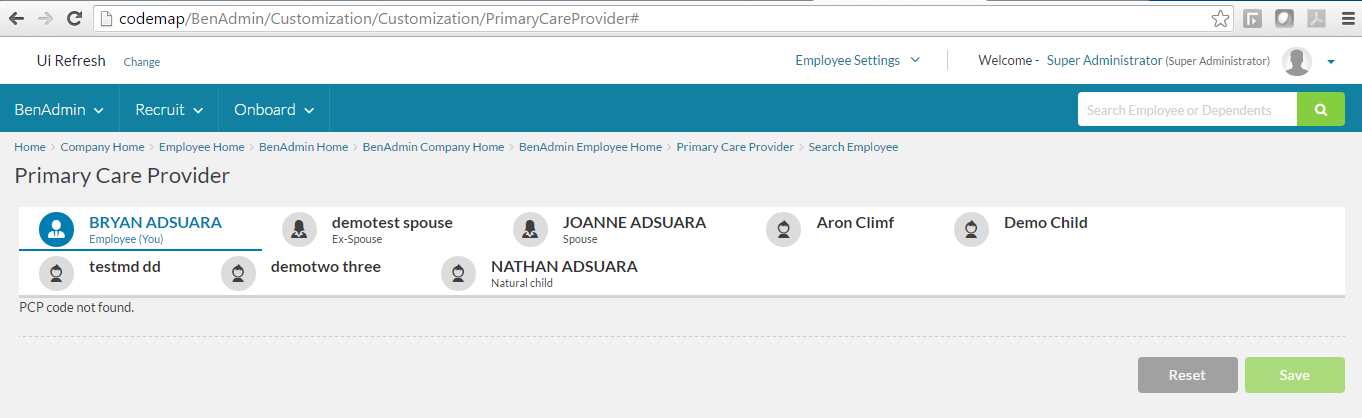The width and height of the screenshot is (1362, 418).
Task: Follow the Change link beside Ui Refresh
Action: point(142,62)
